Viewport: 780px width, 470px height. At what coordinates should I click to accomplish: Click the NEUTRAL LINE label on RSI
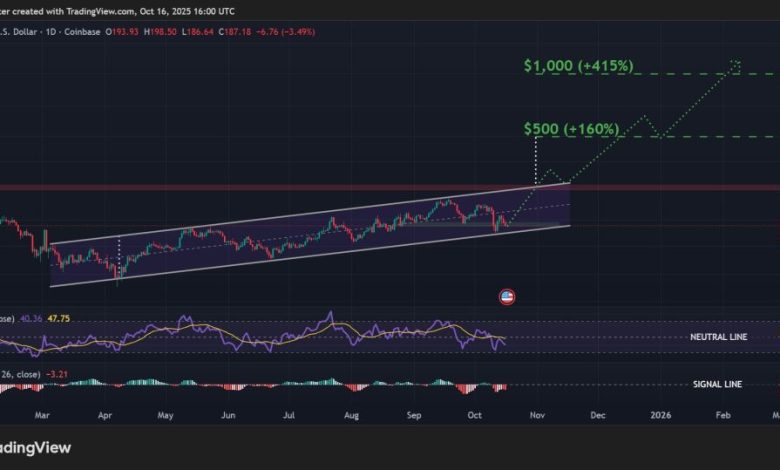[x=719, y=338]
